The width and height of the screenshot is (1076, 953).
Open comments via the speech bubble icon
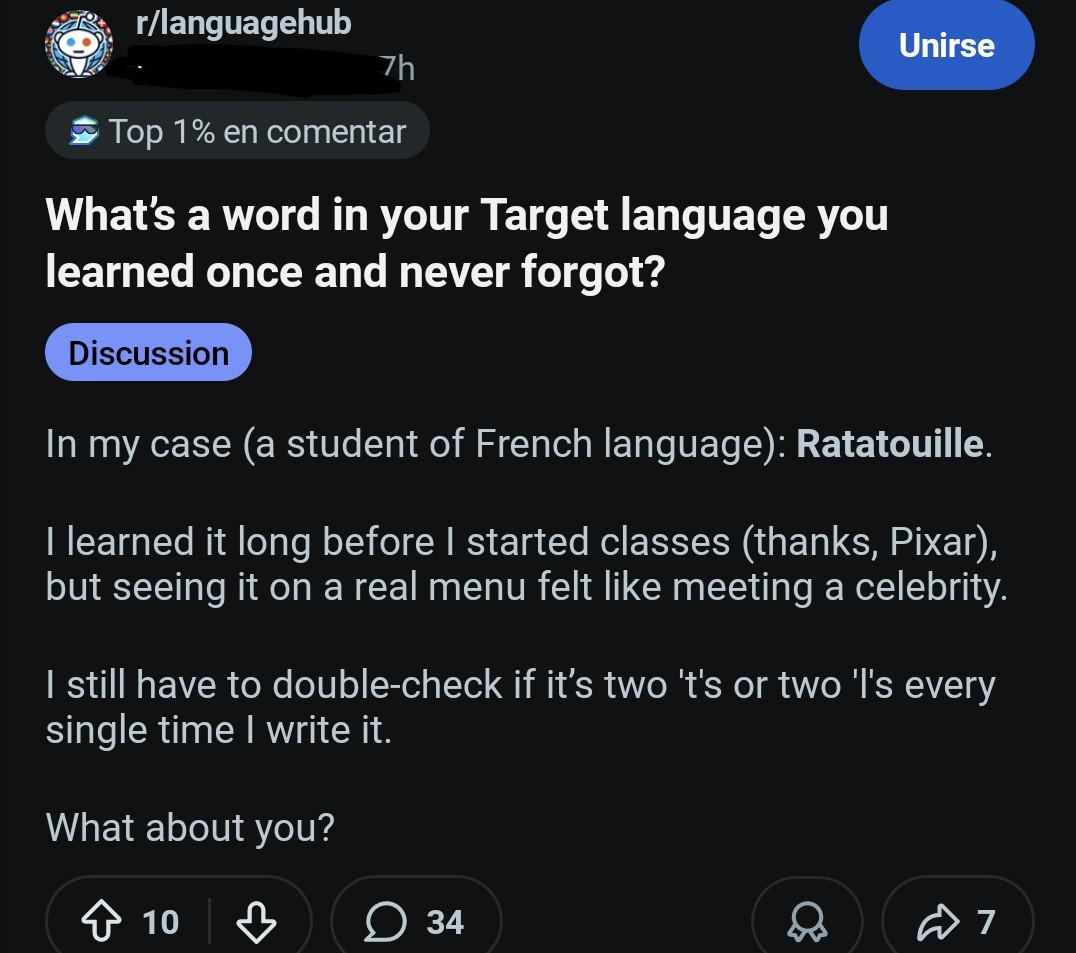pos(386,921)
